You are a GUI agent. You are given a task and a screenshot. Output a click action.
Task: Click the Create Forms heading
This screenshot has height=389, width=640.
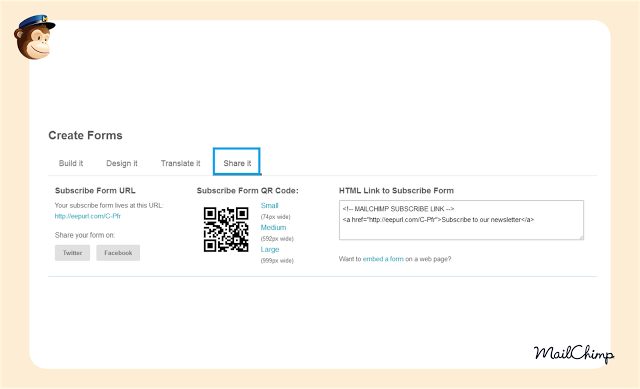(85, 136)
